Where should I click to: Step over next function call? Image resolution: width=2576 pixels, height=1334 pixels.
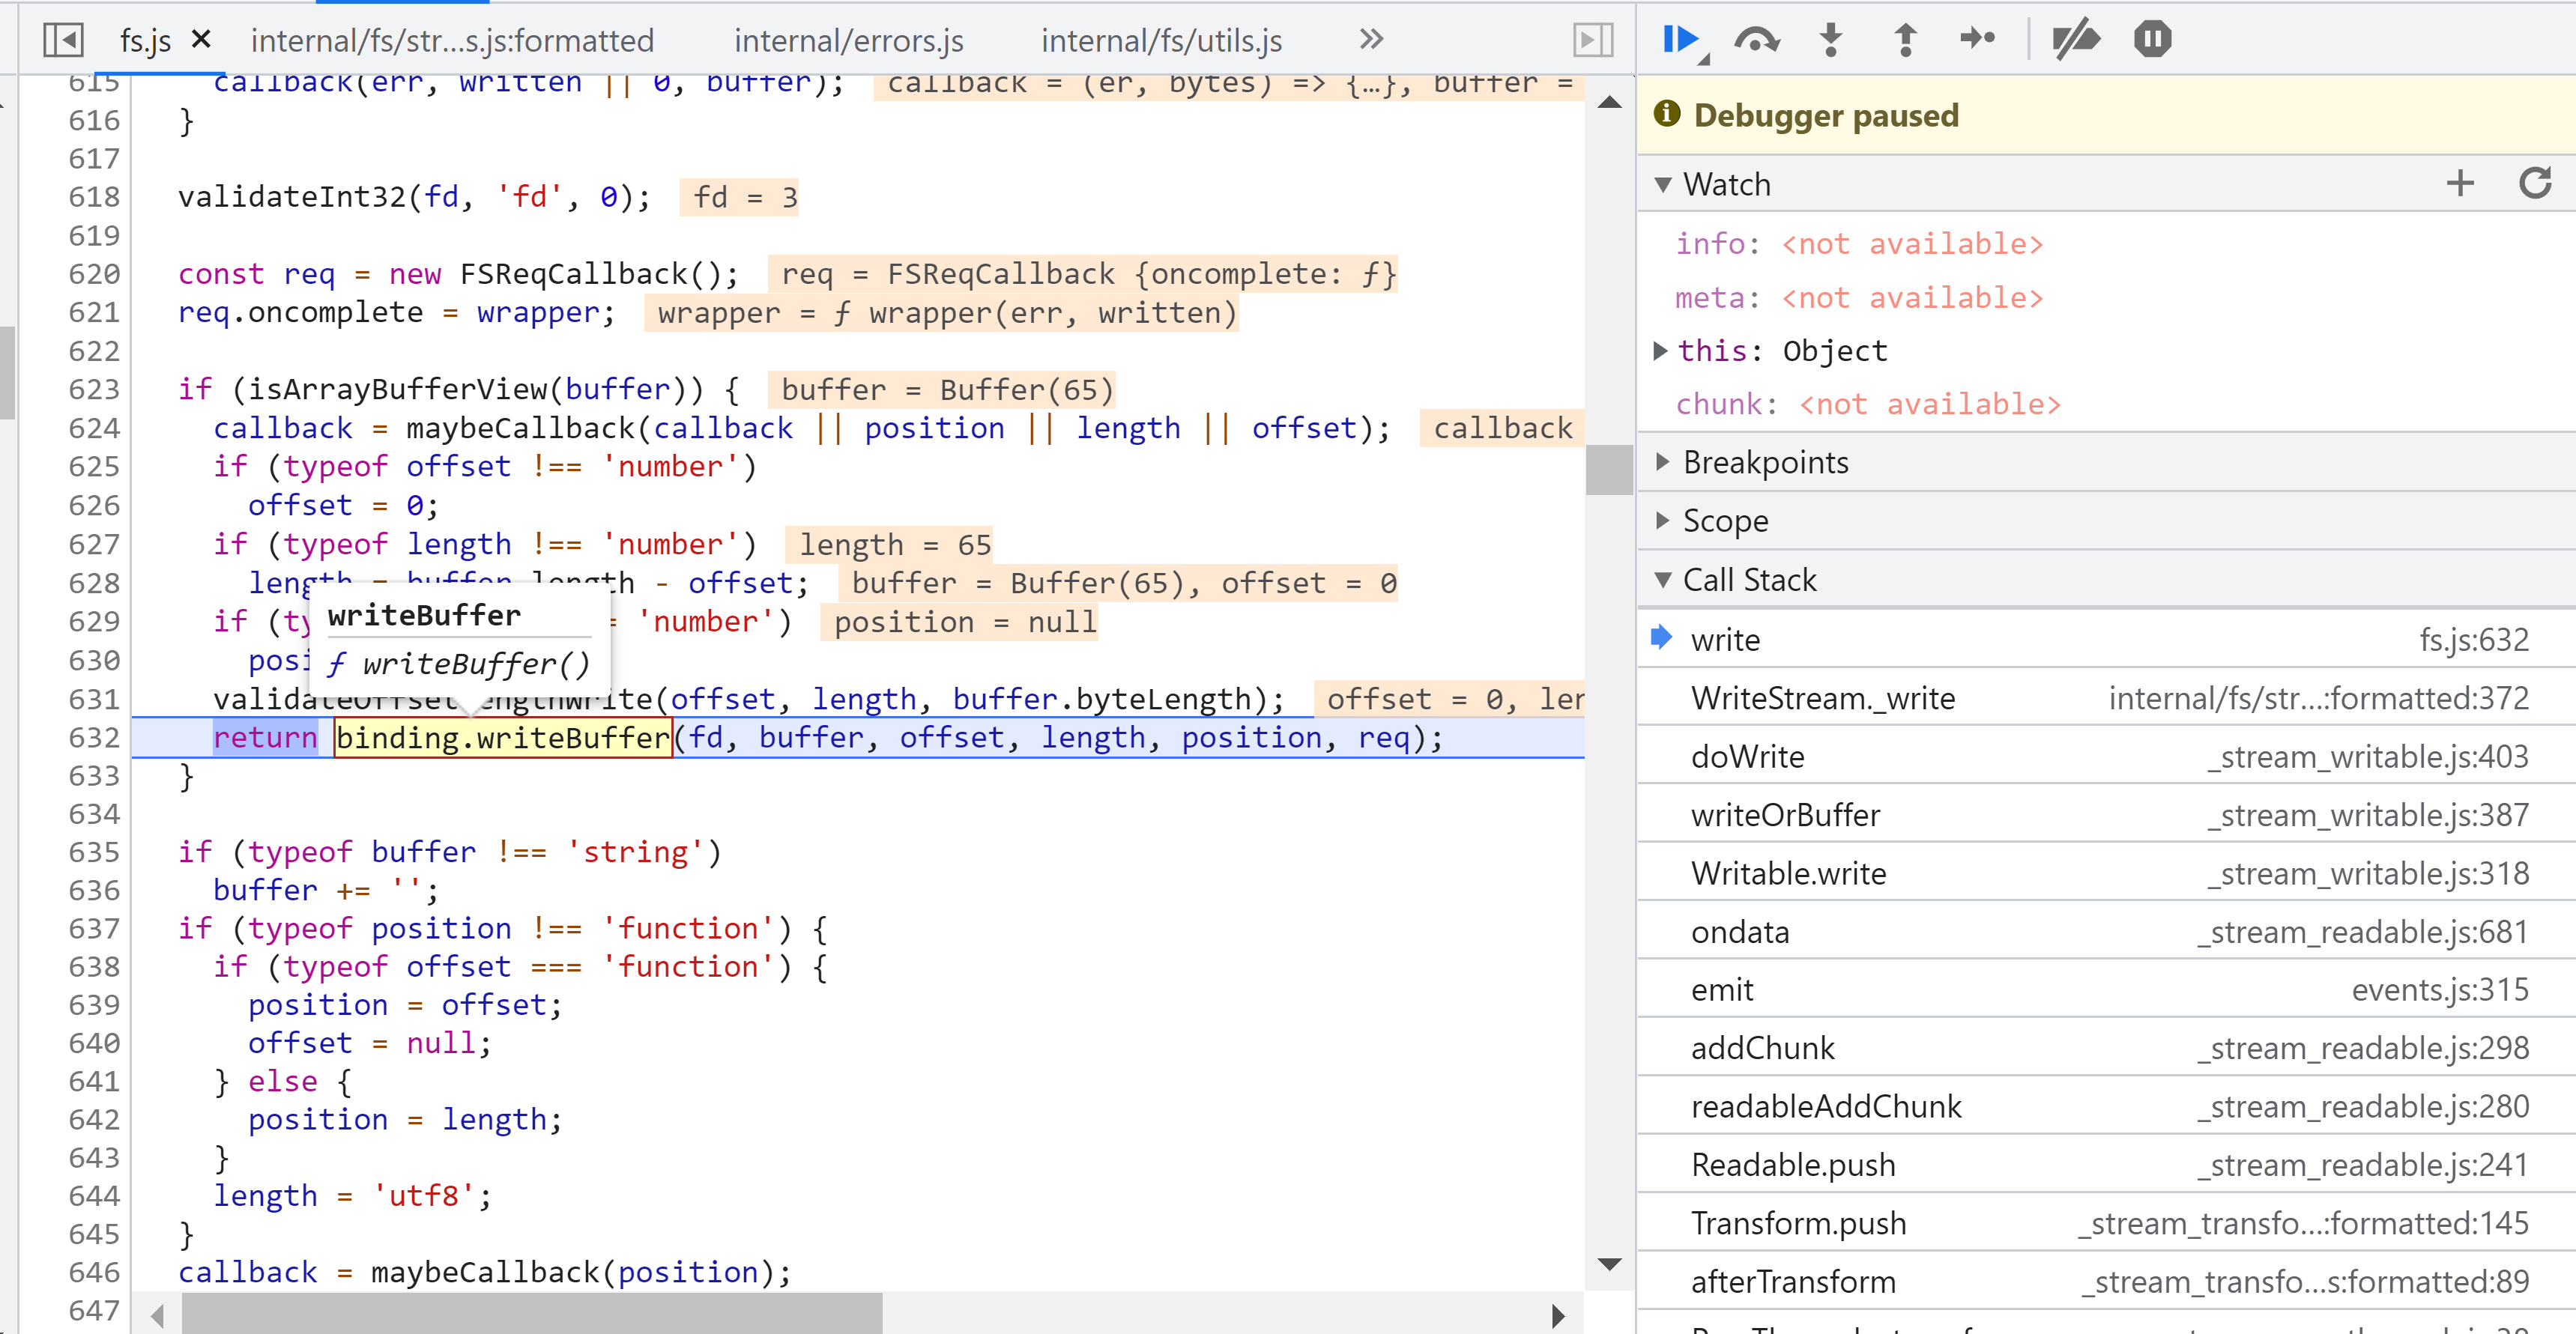(1756, 40)
